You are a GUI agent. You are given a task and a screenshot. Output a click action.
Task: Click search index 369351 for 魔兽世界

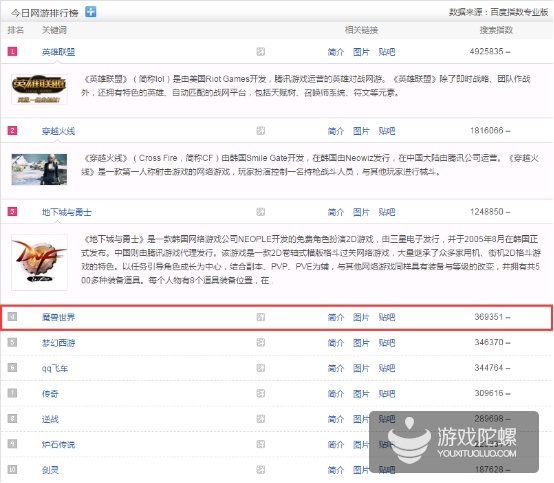click(x=489, y=317)
